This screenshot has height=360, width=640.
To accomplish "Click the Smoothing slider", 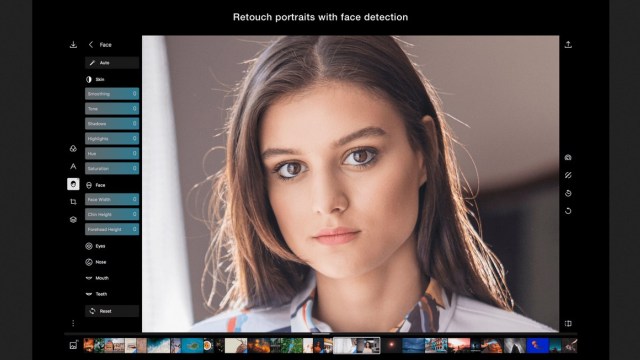I will click(112, 94).
